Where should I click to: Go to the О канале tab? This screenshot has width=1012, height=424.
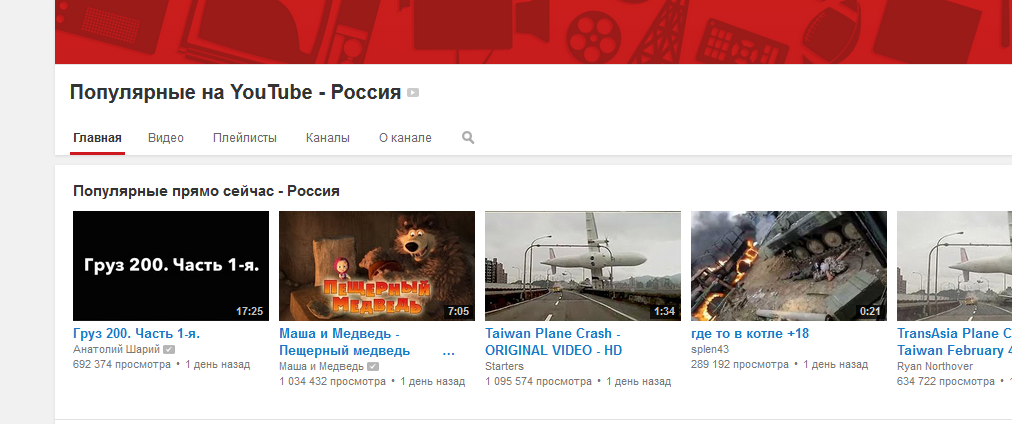405,137
